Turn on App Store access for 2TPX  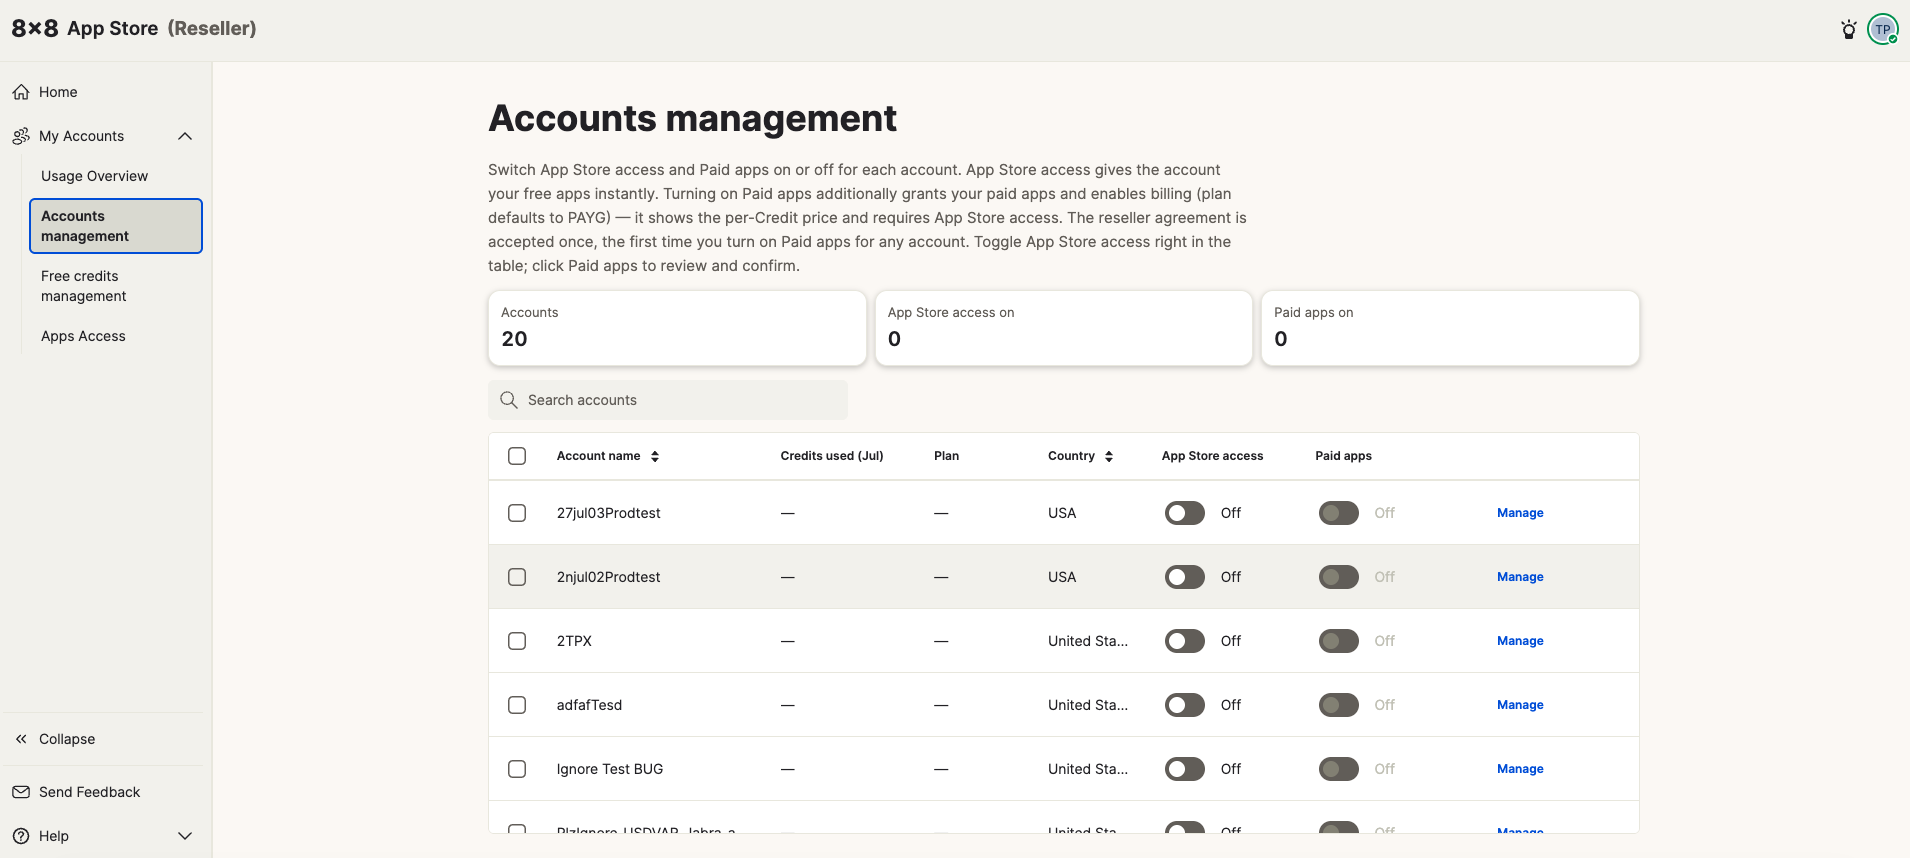(x=1185, y=641)
